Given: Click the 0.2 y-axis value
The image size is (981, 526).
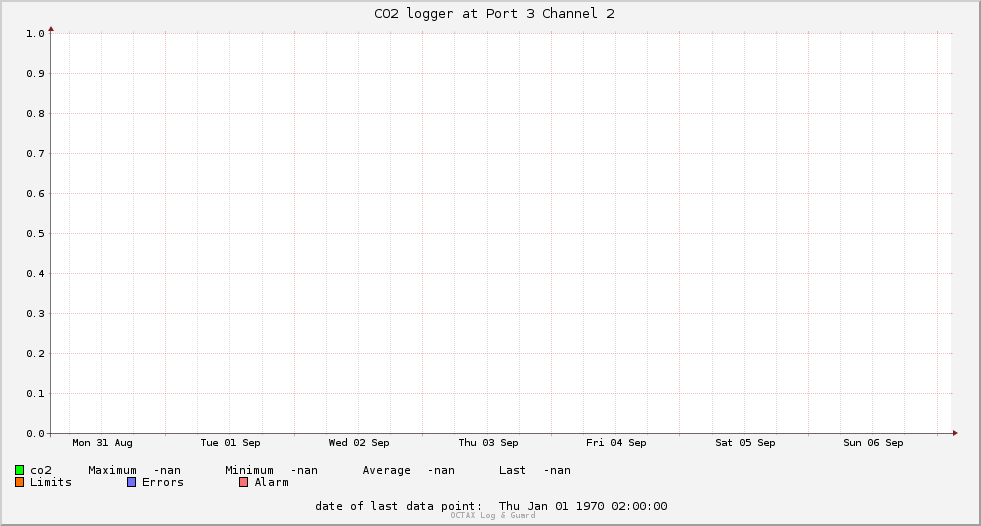Looking at the screenshot, I should pos(35,354).
